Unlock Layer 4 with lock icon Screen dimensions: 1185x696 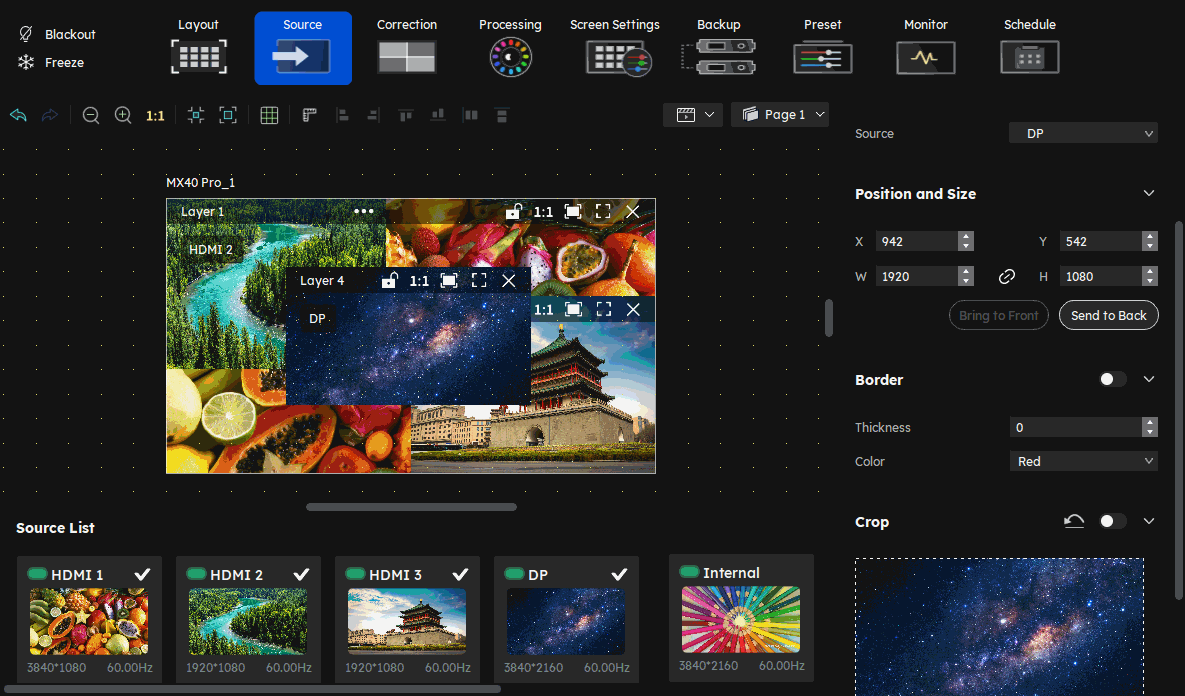click(x=389, y=281)
